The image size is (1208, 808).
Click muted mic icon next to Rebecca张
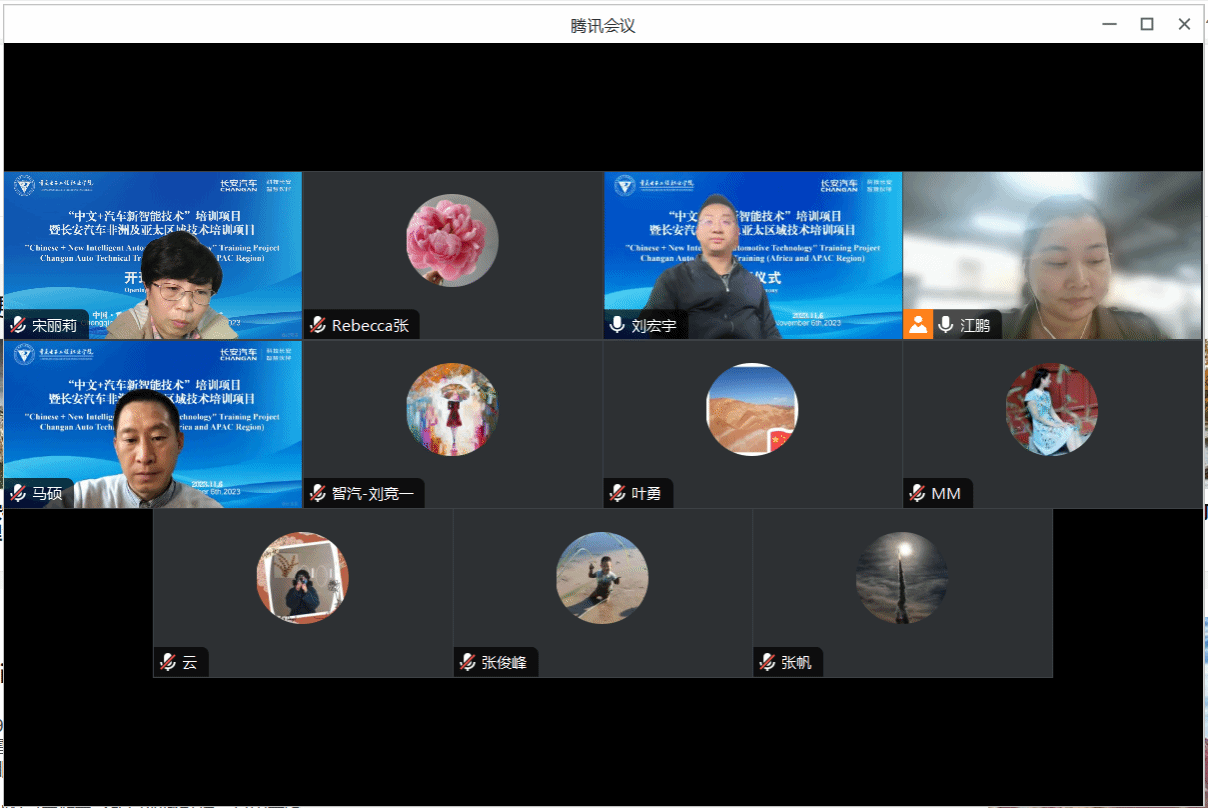tap(318, 325)
